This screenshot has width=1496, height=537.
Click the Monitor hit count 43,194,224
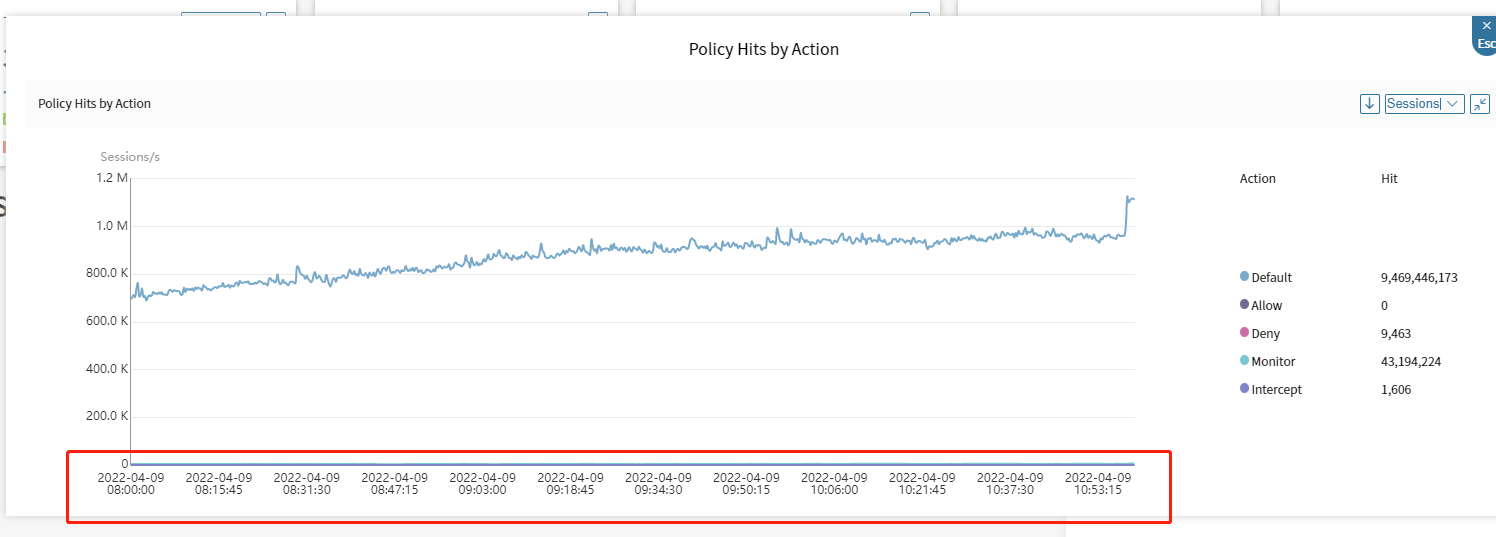pos(1410,362)
